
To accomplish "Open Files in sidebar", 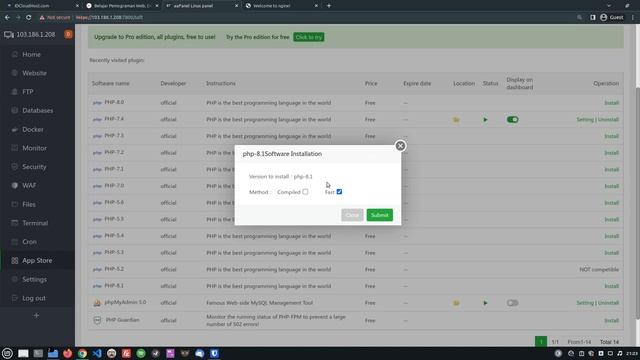I will click(29, 204).
